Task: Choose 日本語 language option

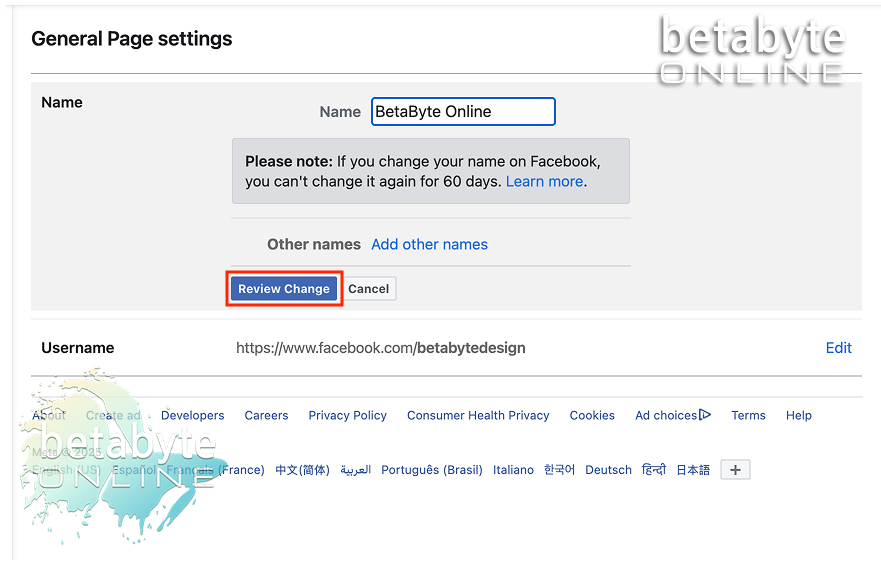Action: pyautogui.click(x=693, y=470)
